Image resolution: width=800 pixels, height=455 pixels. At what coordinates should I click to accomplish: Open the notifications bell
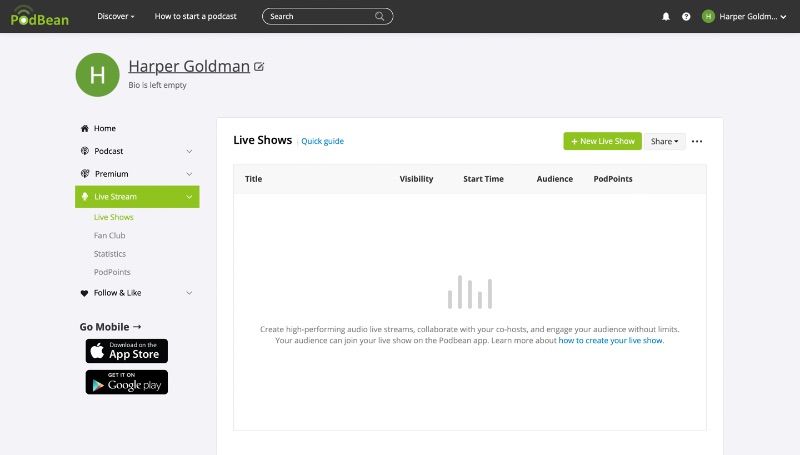pos(666,16)
